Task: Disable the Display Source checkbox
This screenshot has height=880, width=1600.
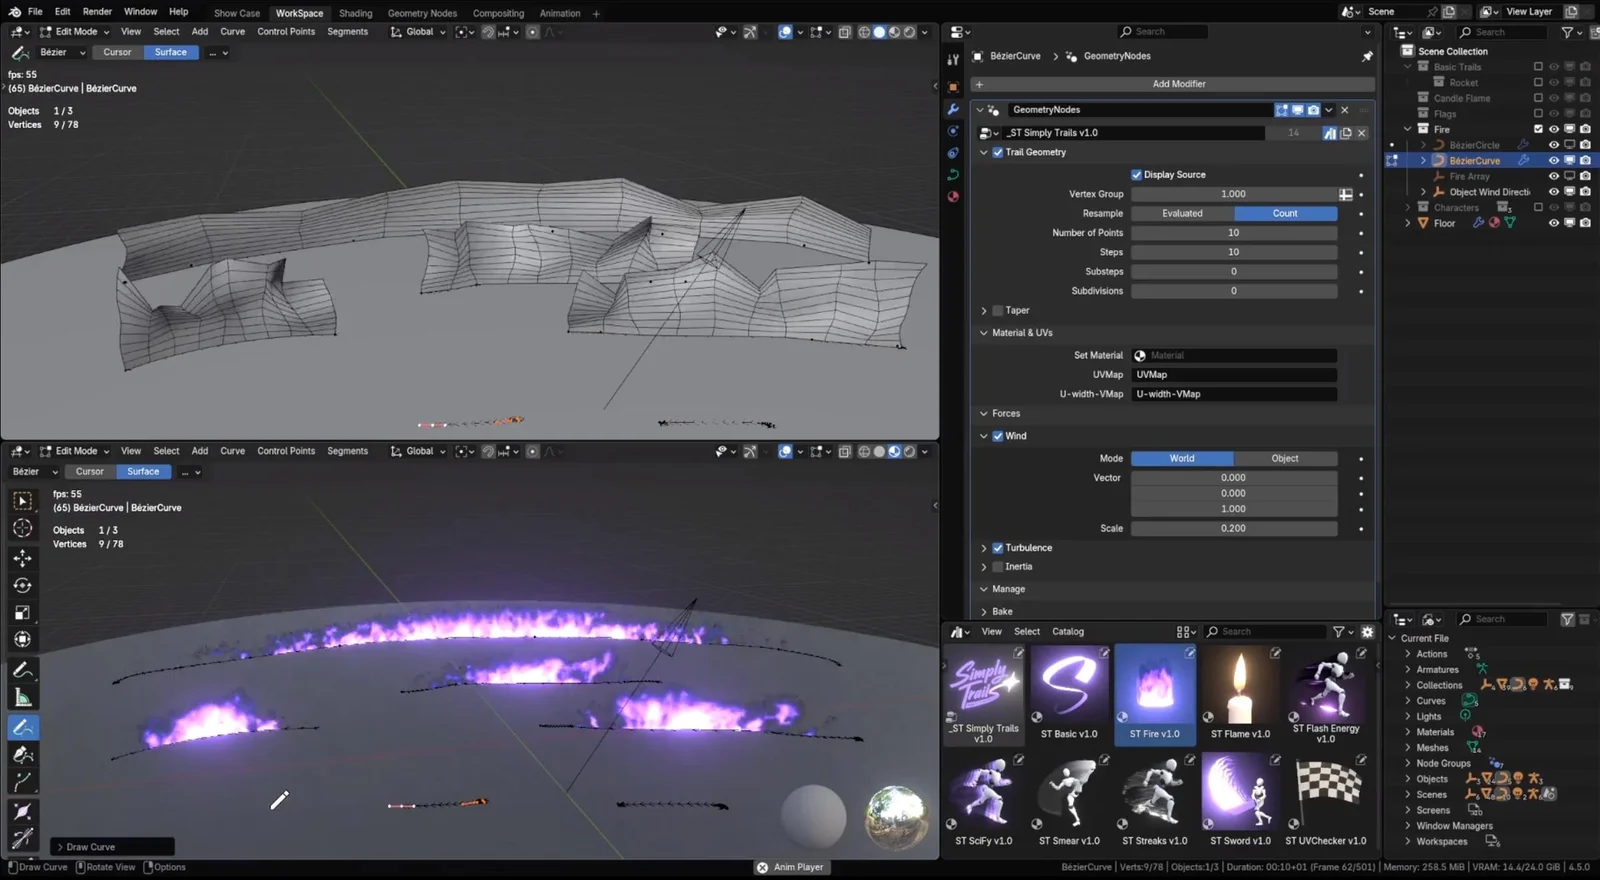Action: (x=1136, y=175)
